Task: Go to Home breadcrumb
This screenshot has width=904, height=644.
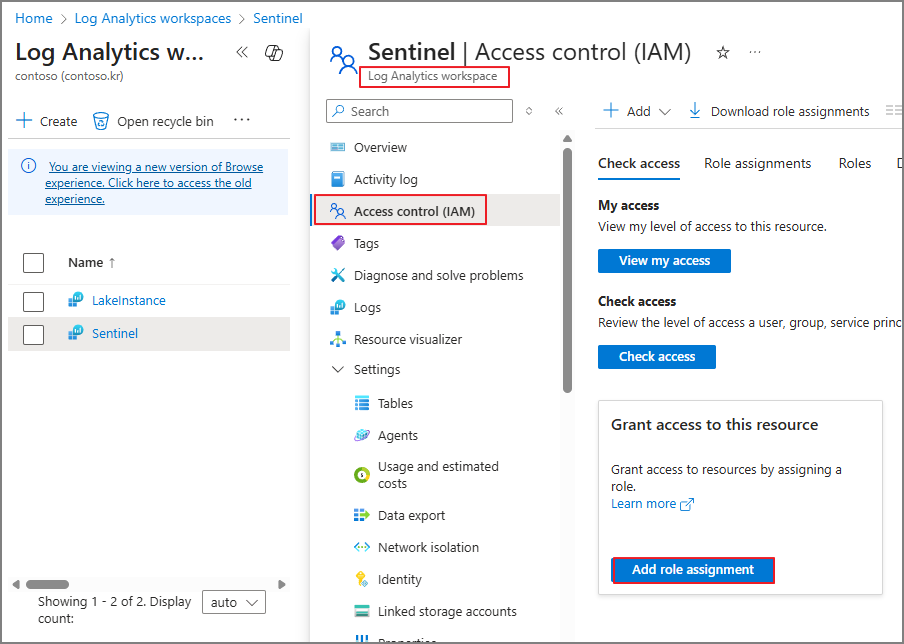Action: click(x=33, y=18)
